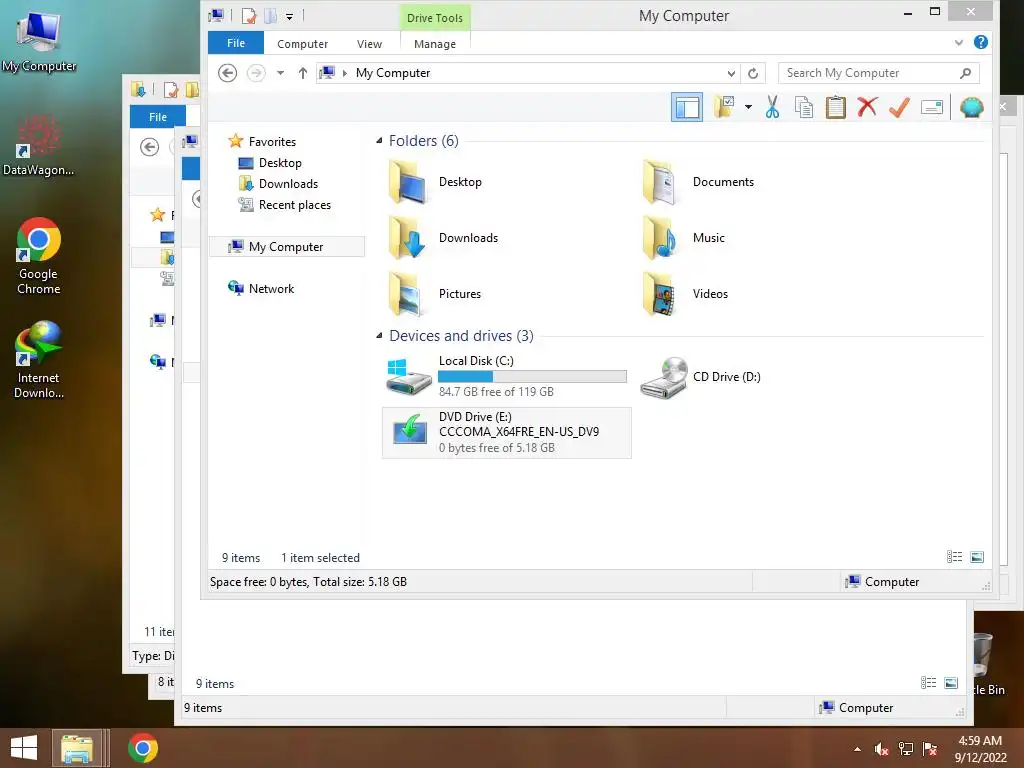Image resolution: width=1024 pixels, height=768 pixels.
Task: Select Downloads under Favorites
Action: pyautogui.click(x=278, y=184)
